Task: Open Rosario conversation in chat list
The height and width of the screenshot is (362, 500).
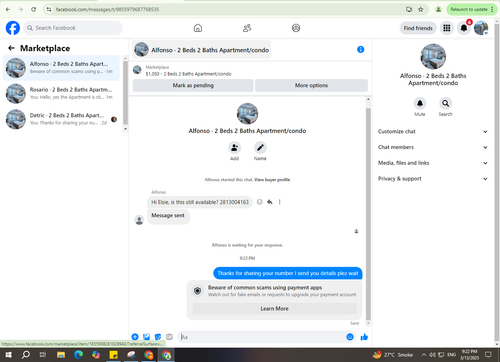Action: [61, 93]
